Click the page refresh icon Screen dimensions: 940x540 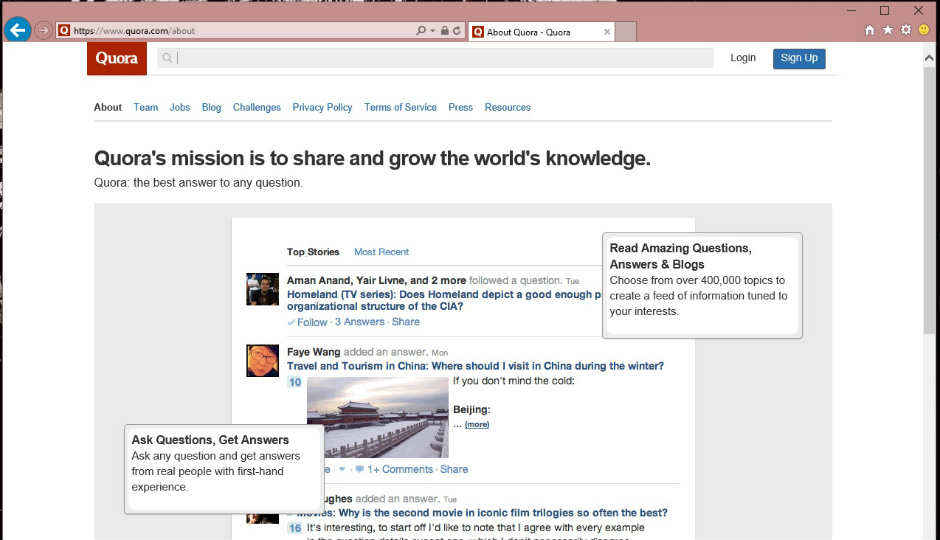[457, 31]
